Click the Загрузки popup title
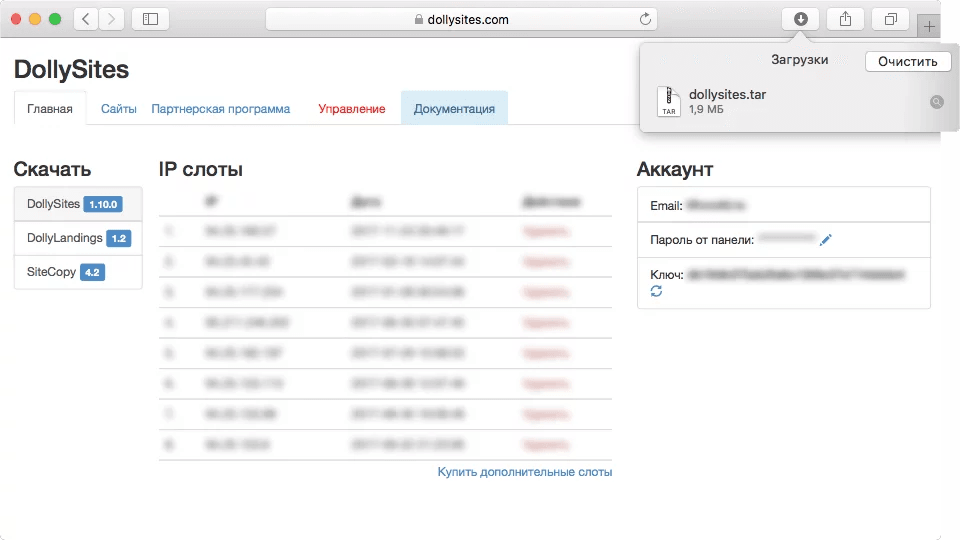960x540 pixels. 800,60
